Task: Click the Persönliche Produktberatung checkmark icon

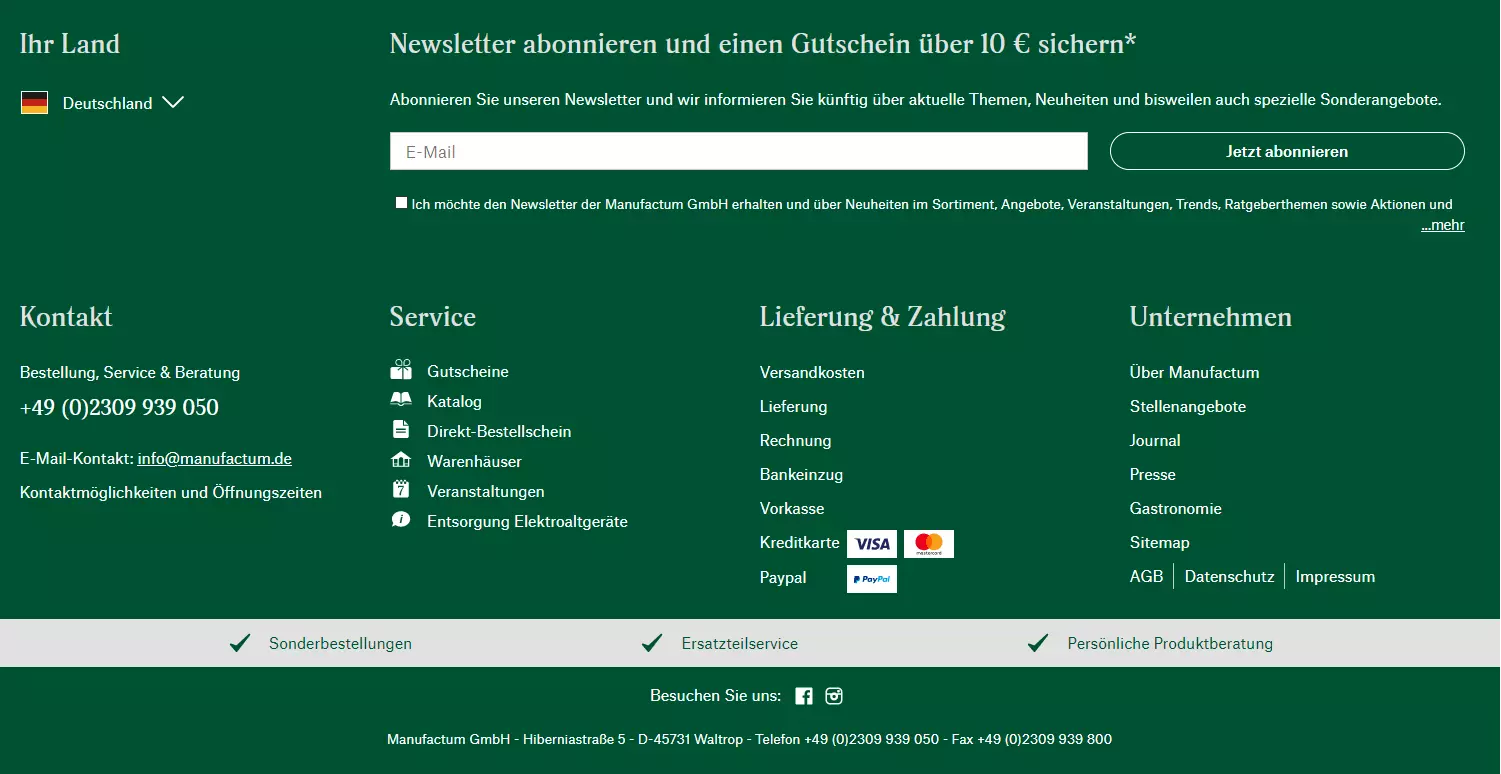Action: (x=1038, y=643)
